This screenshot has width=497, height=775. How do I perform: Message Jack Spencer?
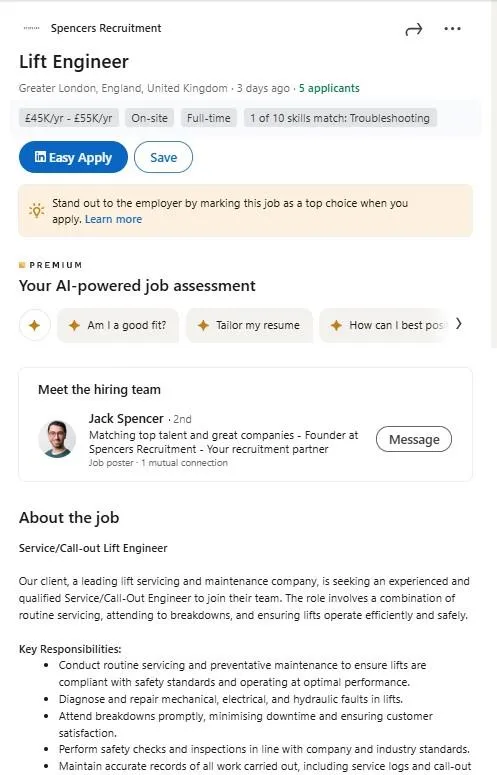(414, 439)
